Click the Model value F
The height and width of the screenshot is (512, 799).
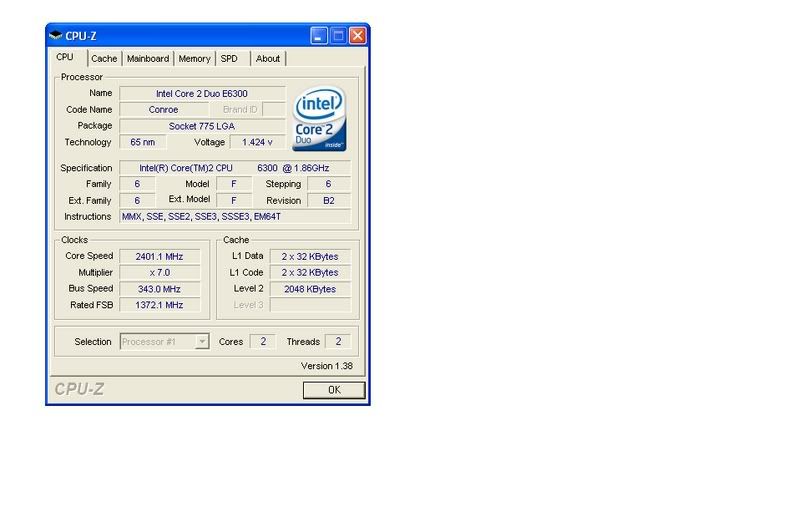point(234,184)
